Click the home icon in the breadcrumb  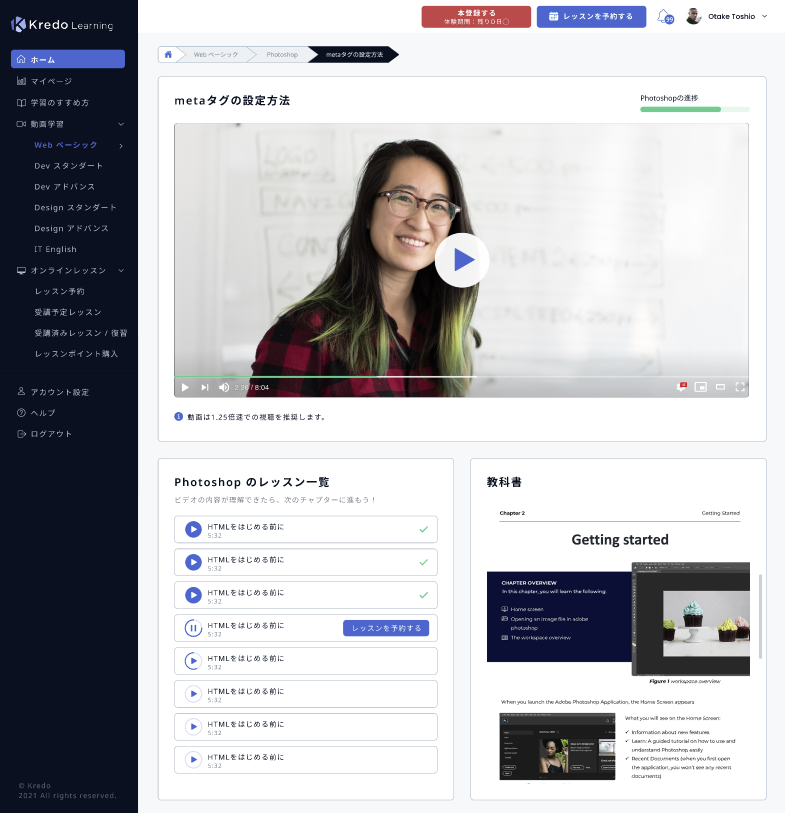[169, 54]
